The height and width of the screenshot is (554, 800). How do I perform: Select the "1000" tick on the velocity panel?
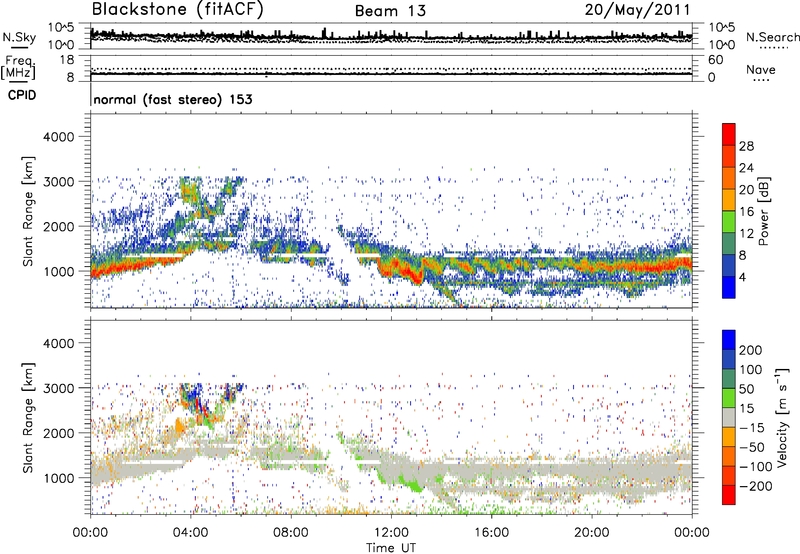[58, 478]
